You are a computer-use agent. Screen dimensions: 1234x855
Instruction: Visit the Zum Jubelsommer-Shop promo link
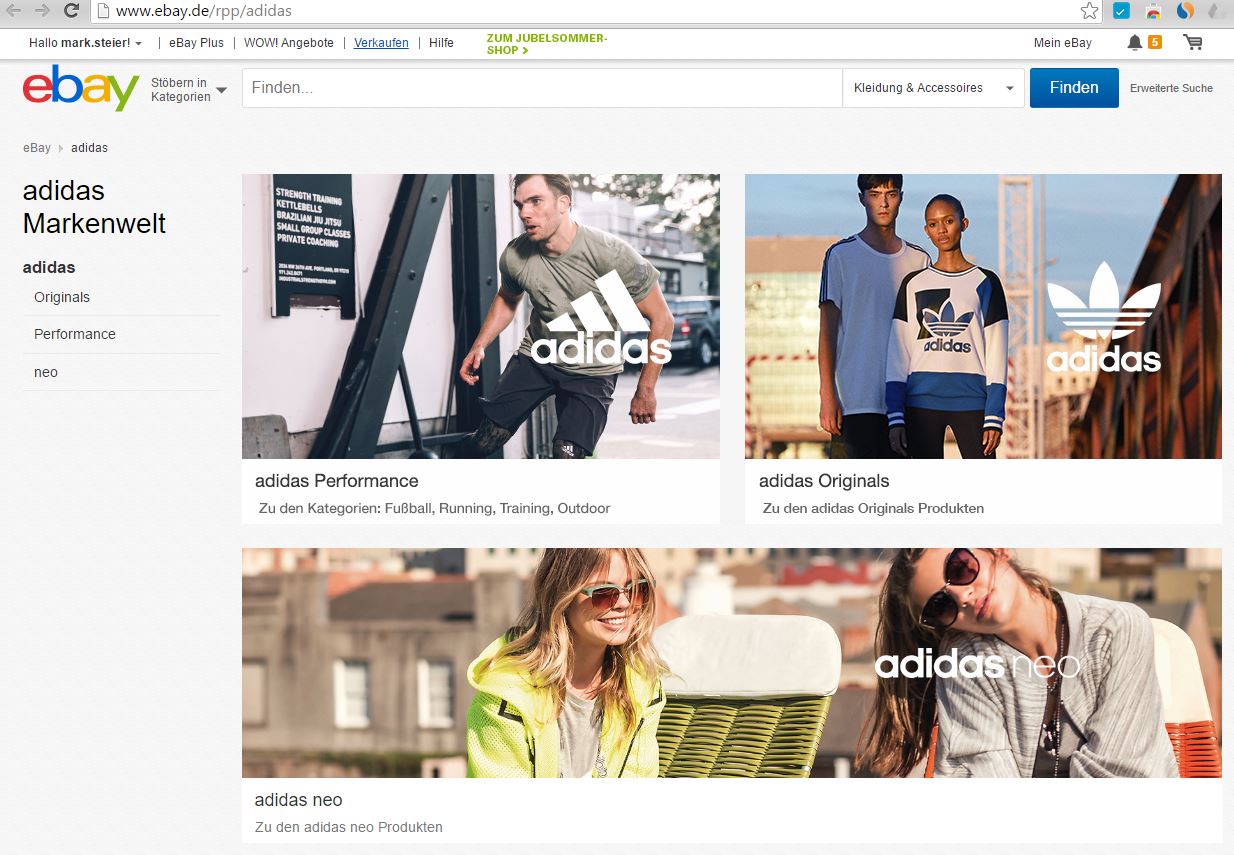pos(547,44)
